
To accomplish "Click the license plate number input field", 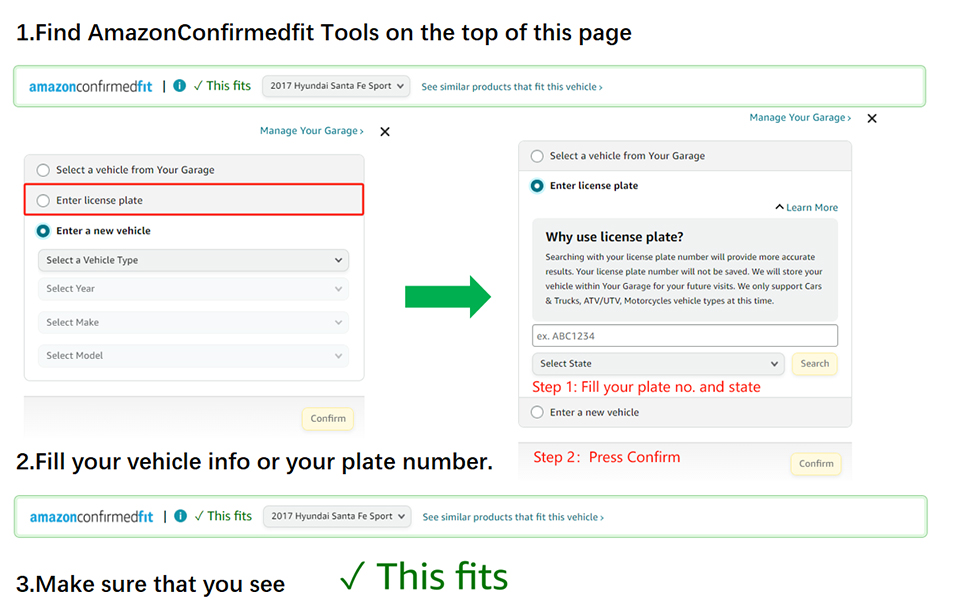I will [685, 336].
